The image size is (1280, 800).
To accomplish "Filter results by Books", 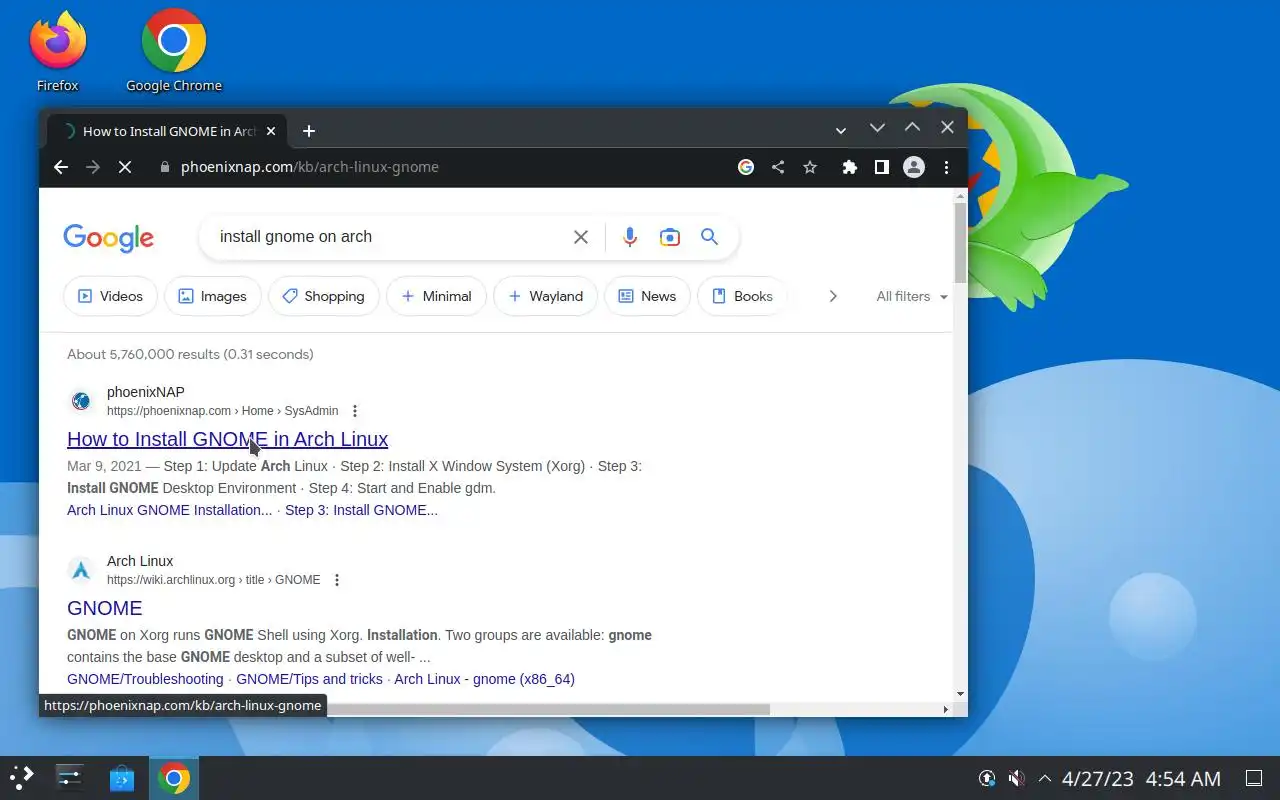I will [x=742, y=296].
